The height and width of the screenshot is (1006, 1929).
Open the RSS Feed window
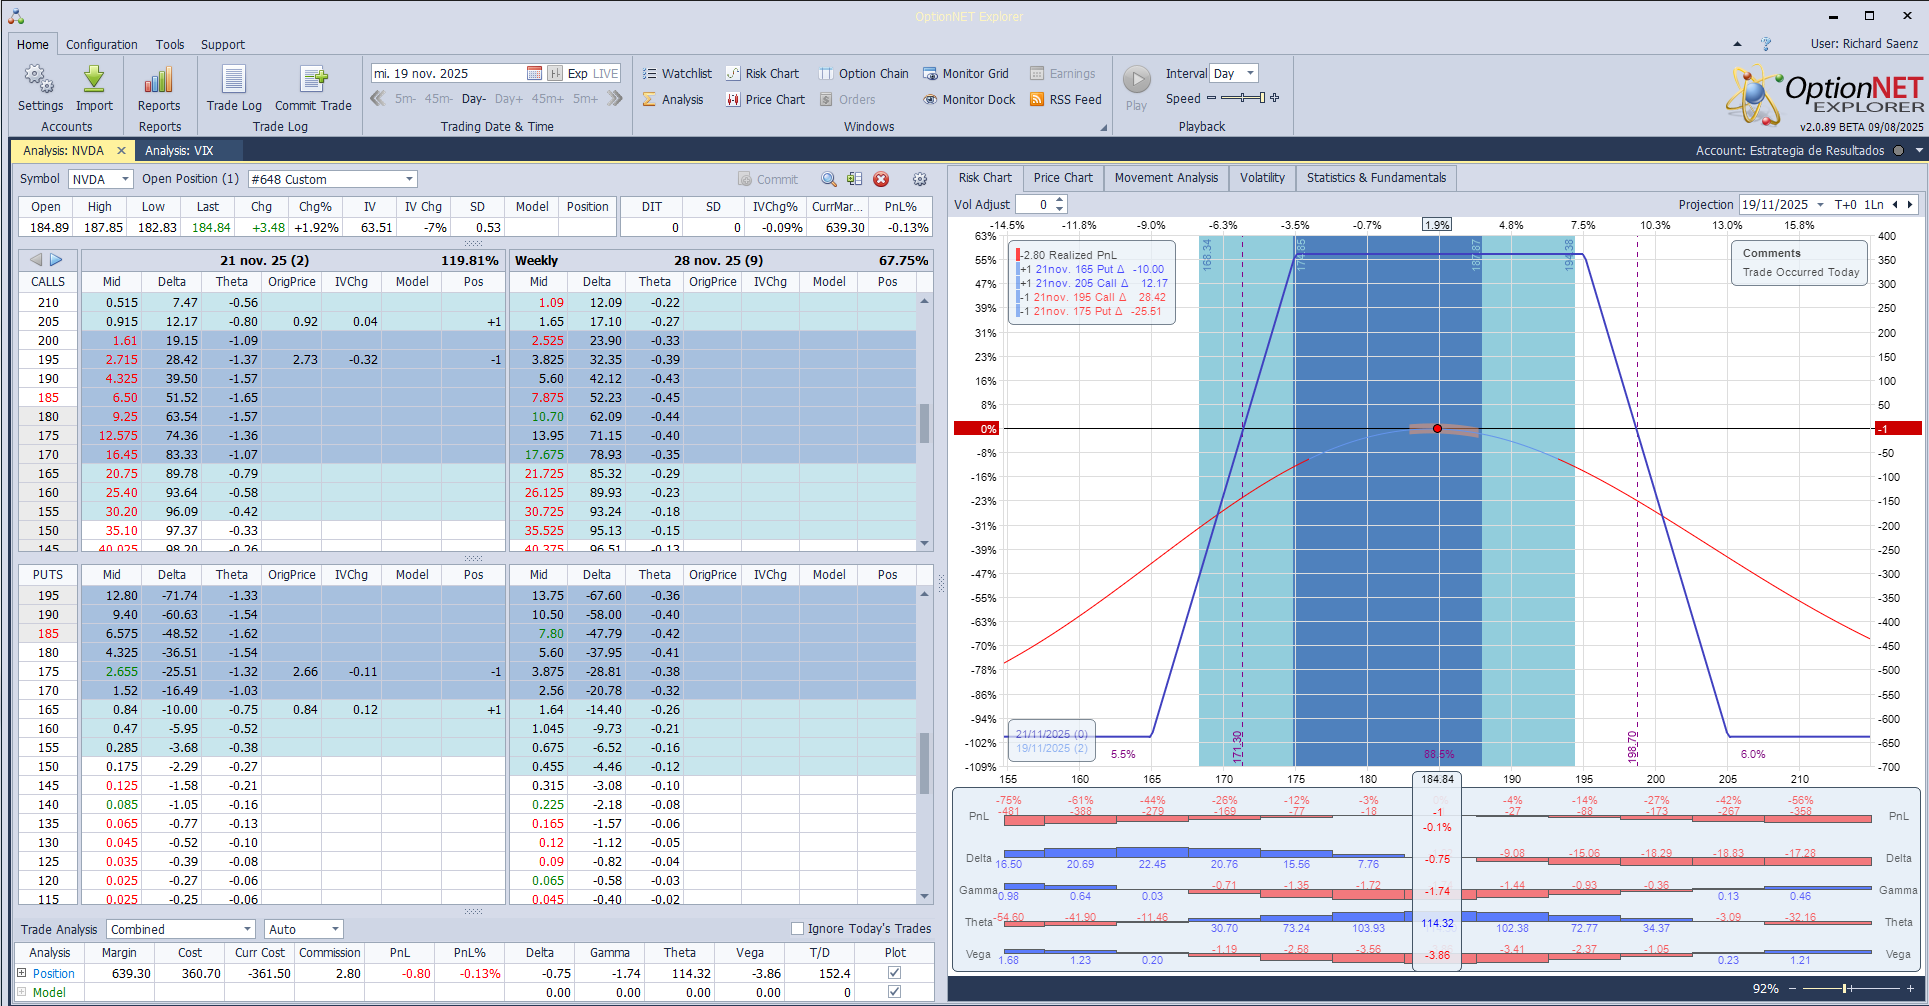click(1066, 99)
